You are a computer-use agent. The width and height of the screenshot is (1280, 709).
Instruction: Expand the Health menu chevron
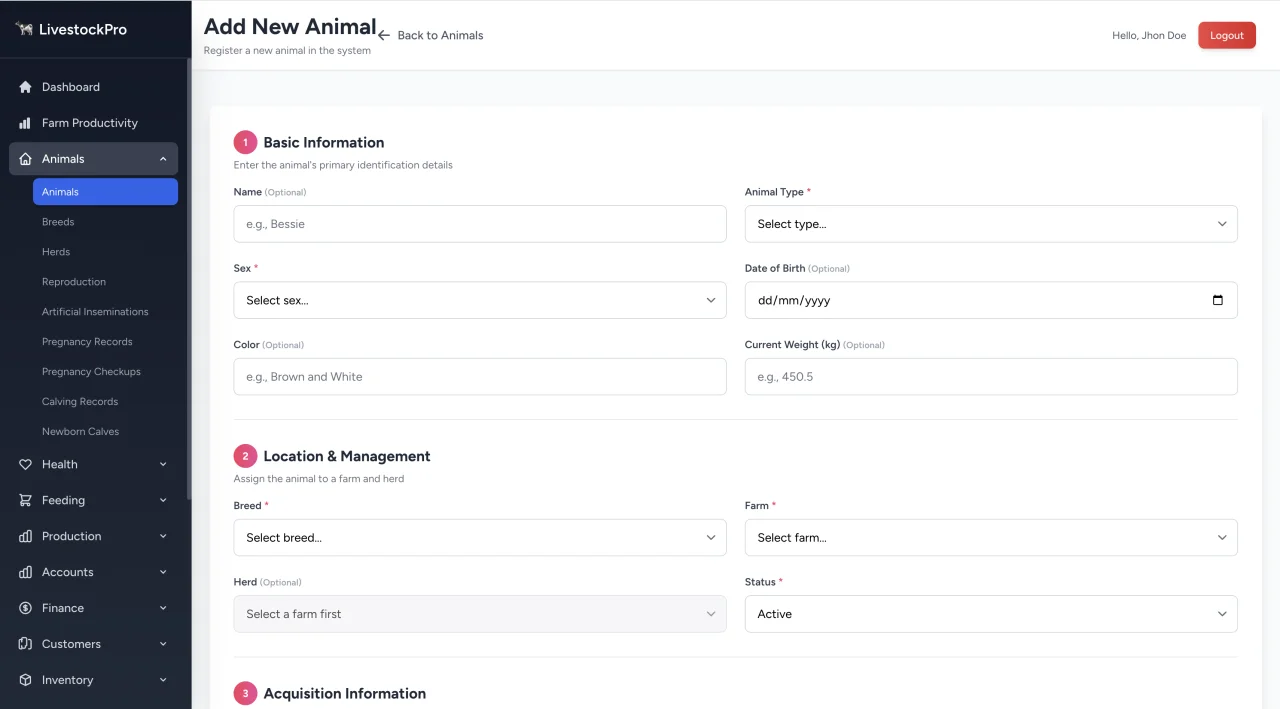(163, 464)
